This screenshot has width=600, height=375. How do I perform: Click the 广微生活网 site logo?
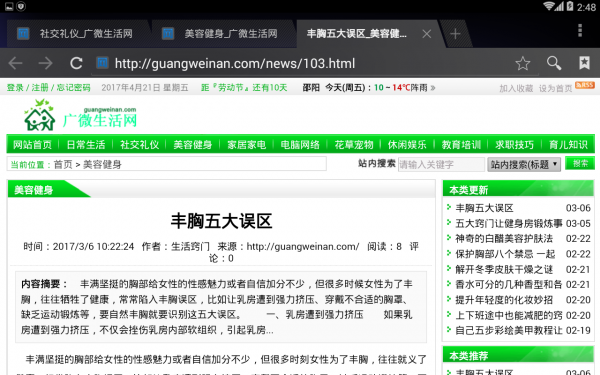(x=81, y=115)
